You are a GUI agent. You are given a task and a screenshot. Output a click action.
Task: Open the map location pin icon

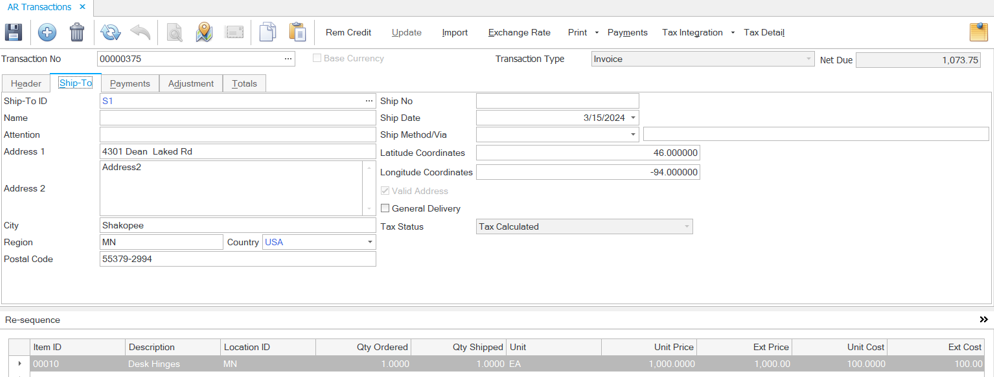[203, 32]
